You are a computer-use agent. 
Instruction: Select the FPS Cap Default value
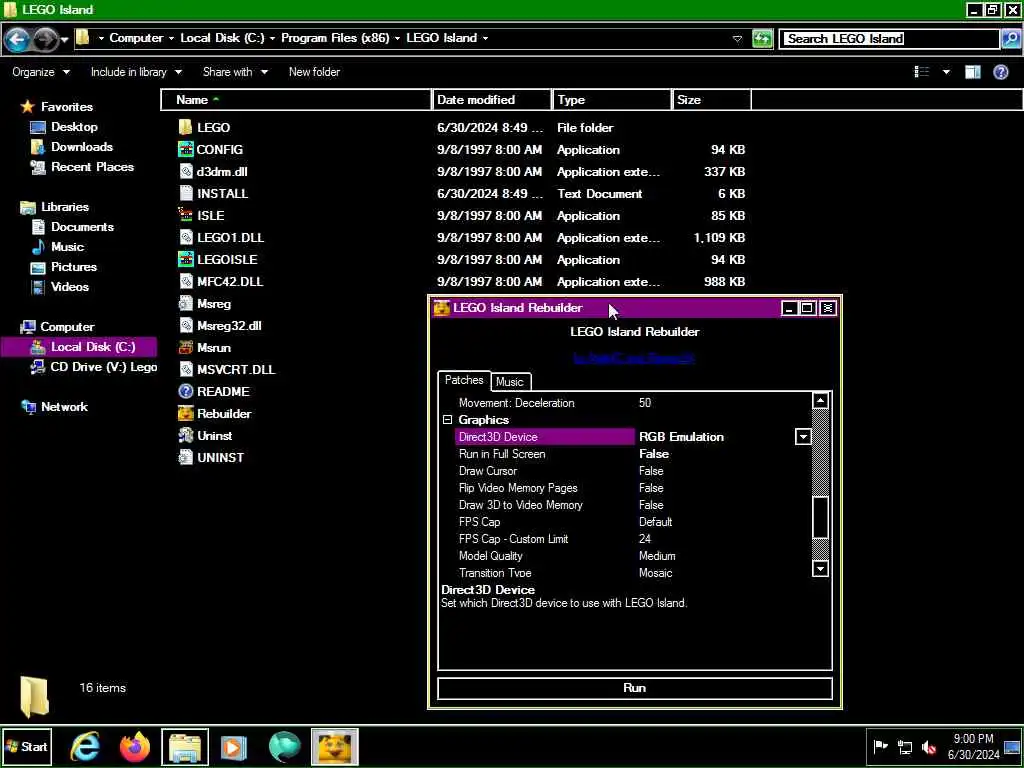655,522
